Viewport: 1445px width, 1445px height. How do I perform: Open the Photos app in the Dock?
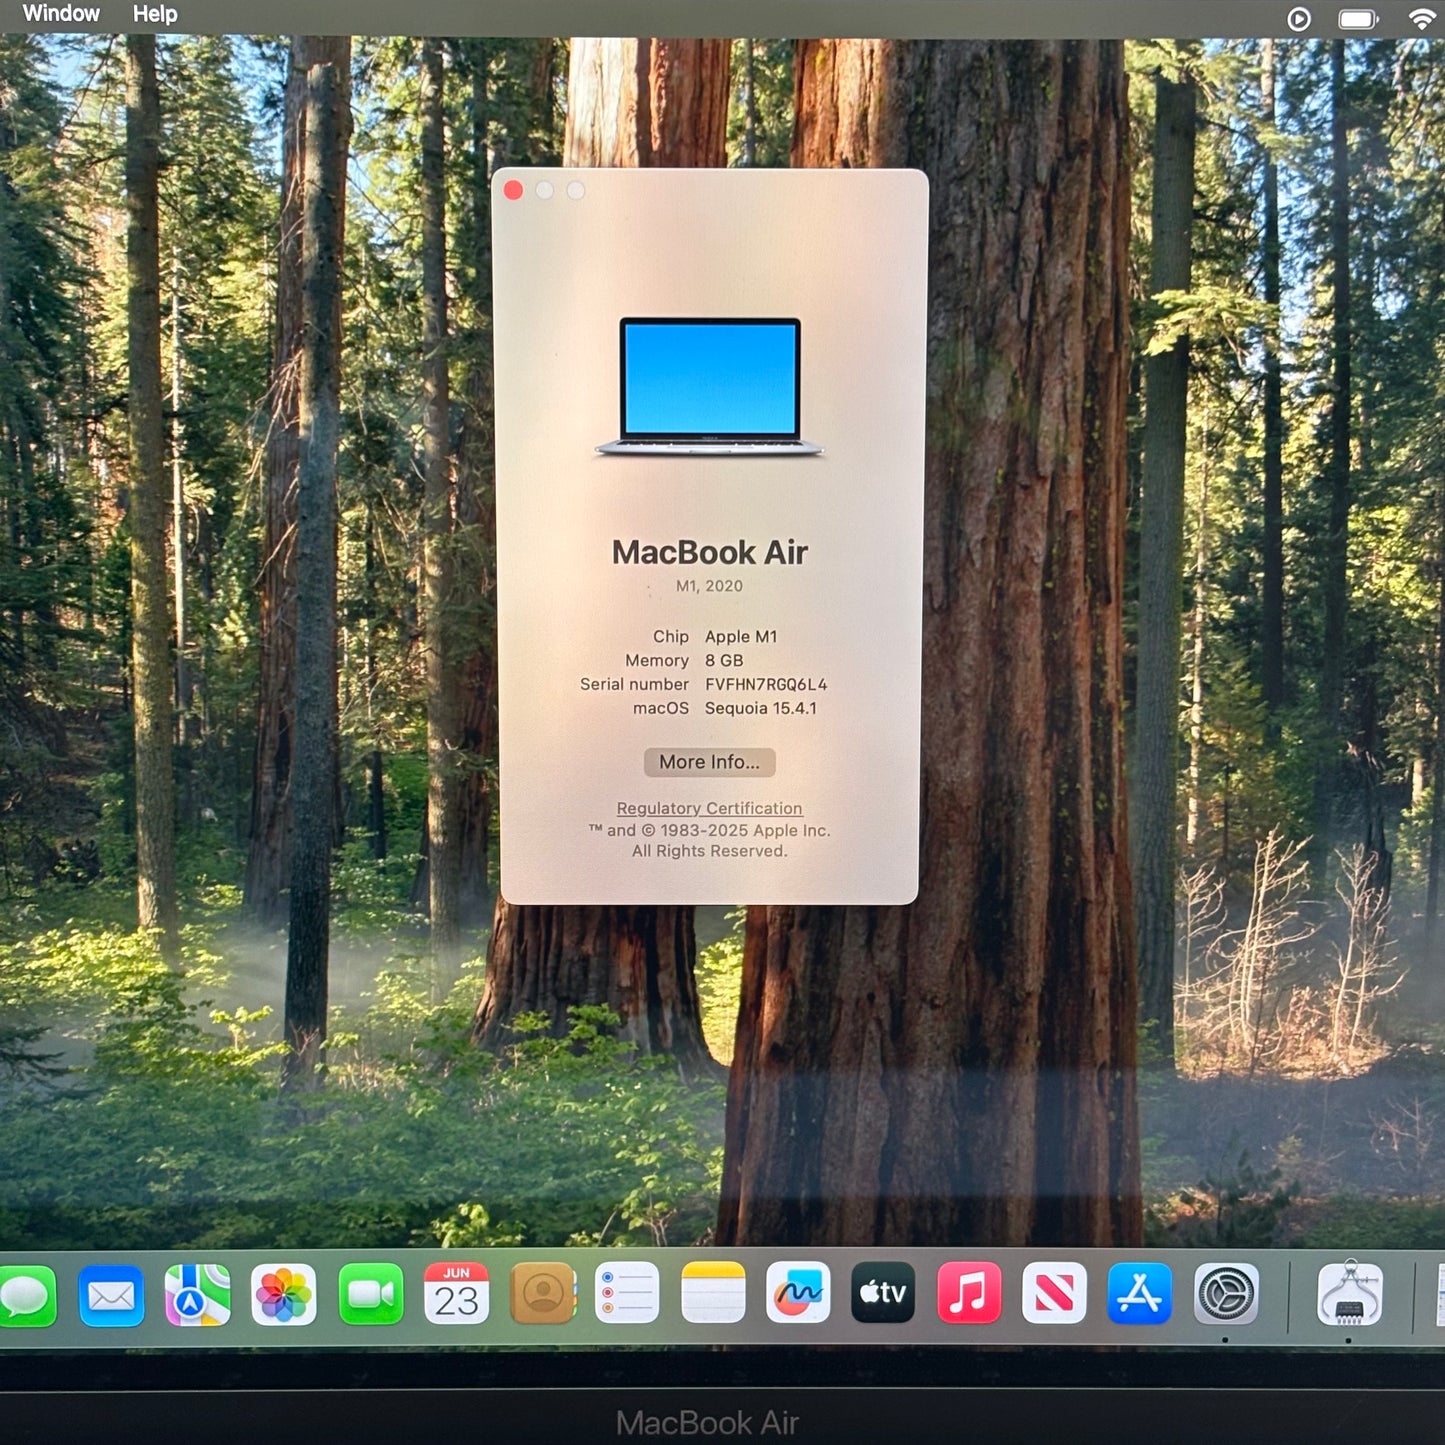(284, 1295)
